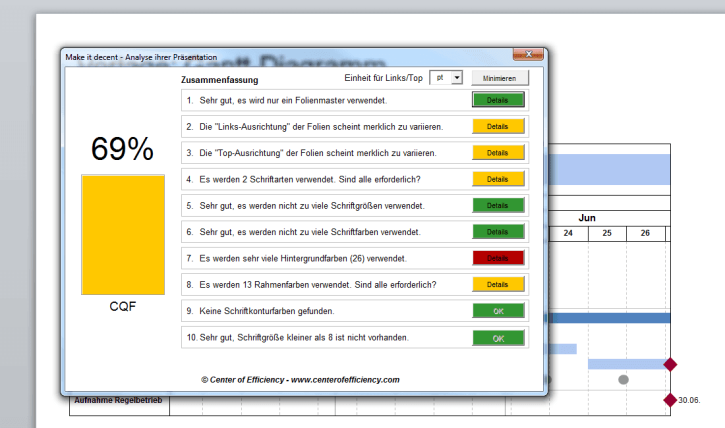Image resolution: width=725 pixels, height=428 pixels.
Task: Click the upper red milestone diamond on slide
Action: point(670,365)
